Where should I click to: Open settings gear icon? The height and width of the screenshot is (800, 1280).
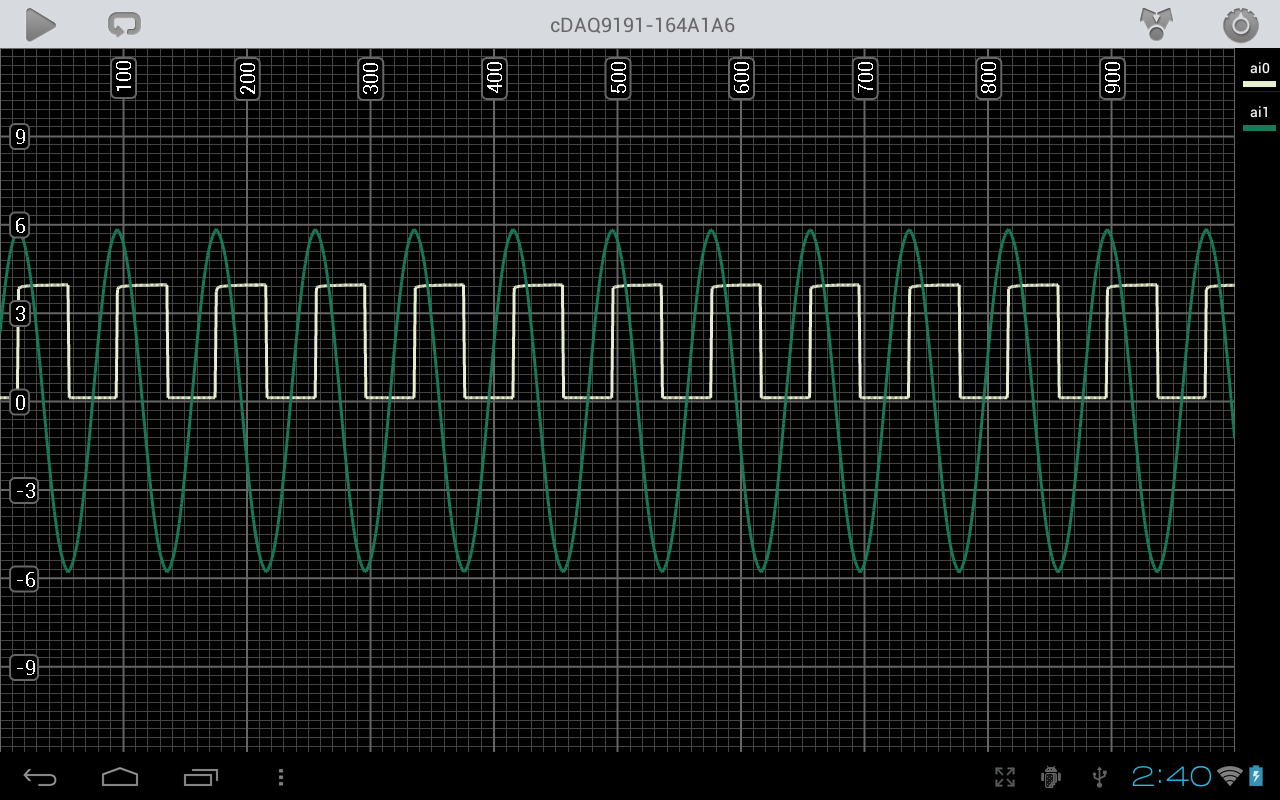pos(1240,25)
